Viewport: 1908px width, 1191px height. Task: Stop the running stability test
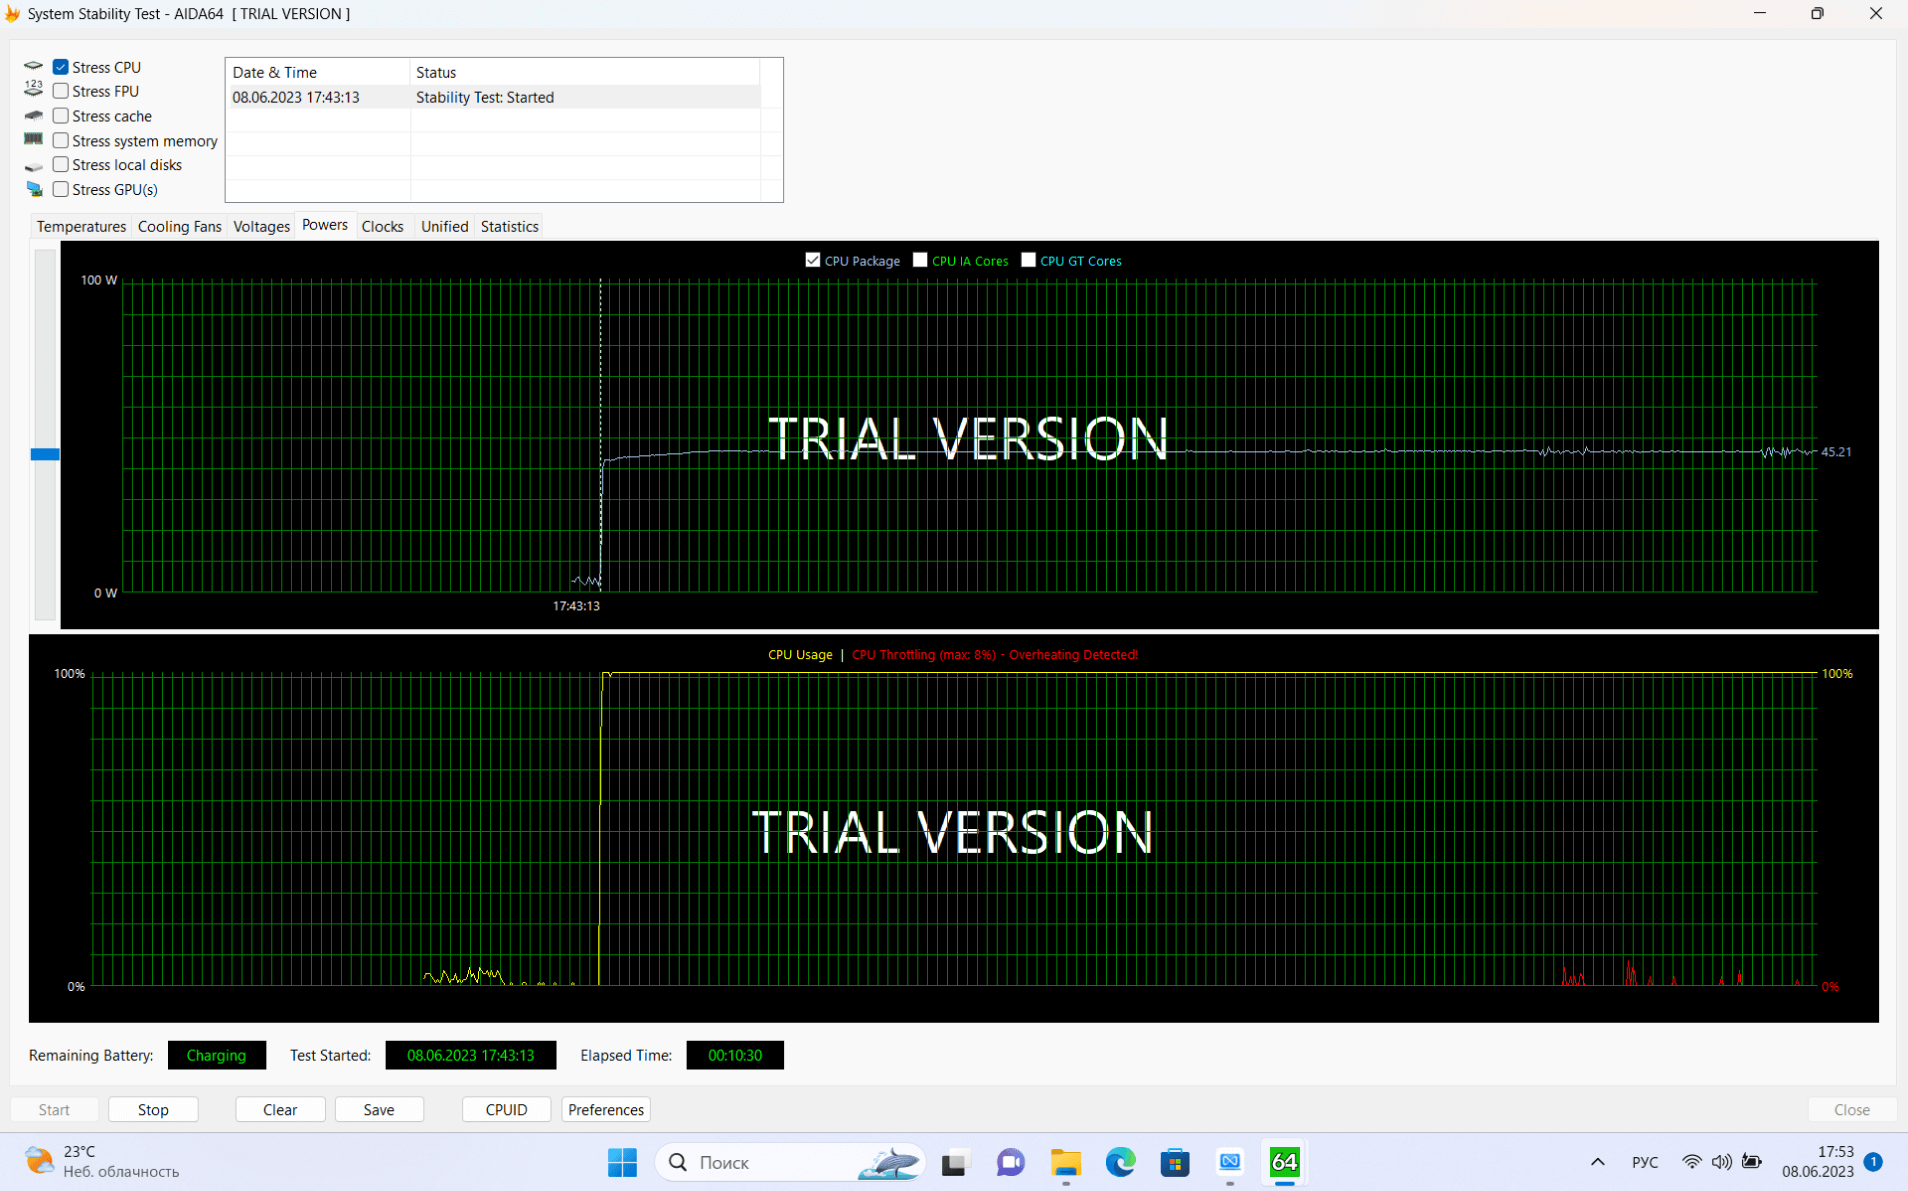[153, 1109]
